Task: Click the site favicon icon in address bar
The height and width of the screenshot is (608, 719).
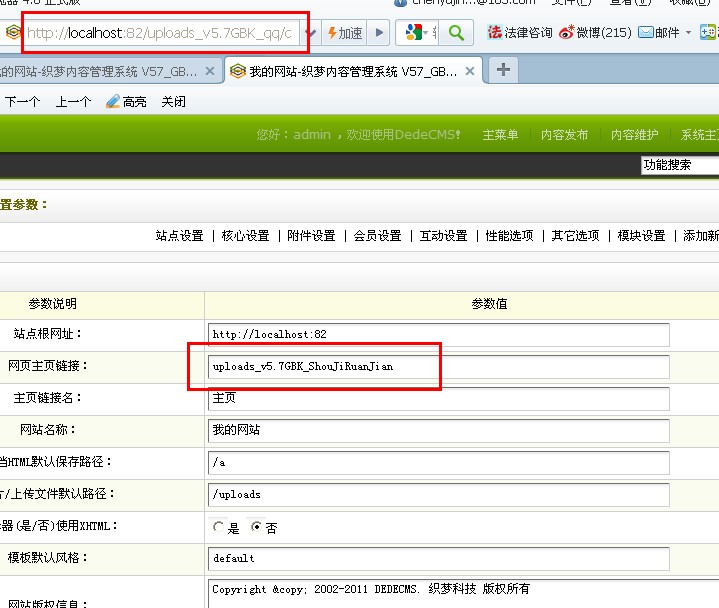Action: 13,33
